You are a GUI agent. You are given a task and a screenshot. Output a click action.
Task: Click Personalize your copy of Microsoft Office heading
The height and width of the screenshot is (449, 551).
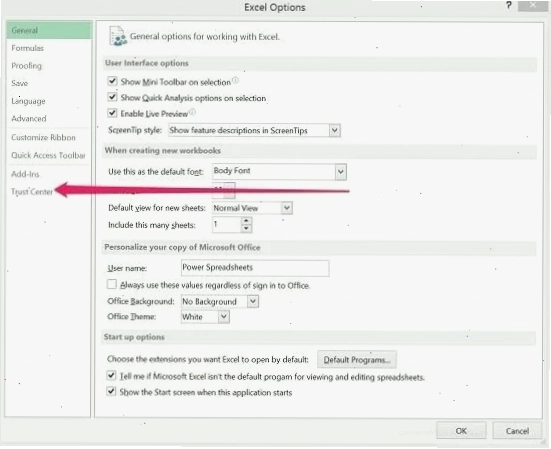click(182, 247)
